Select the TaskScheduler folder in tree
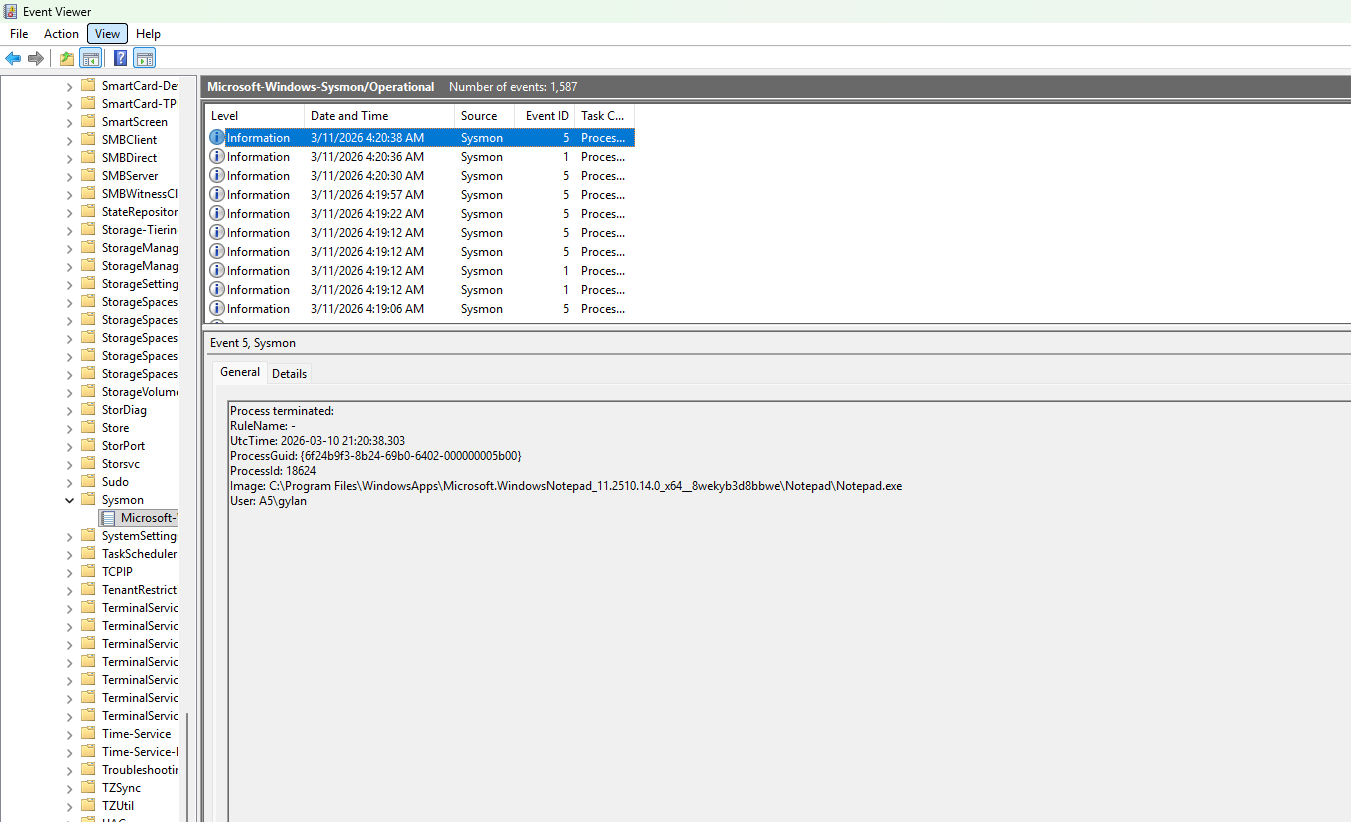 [x=138, y=554]
